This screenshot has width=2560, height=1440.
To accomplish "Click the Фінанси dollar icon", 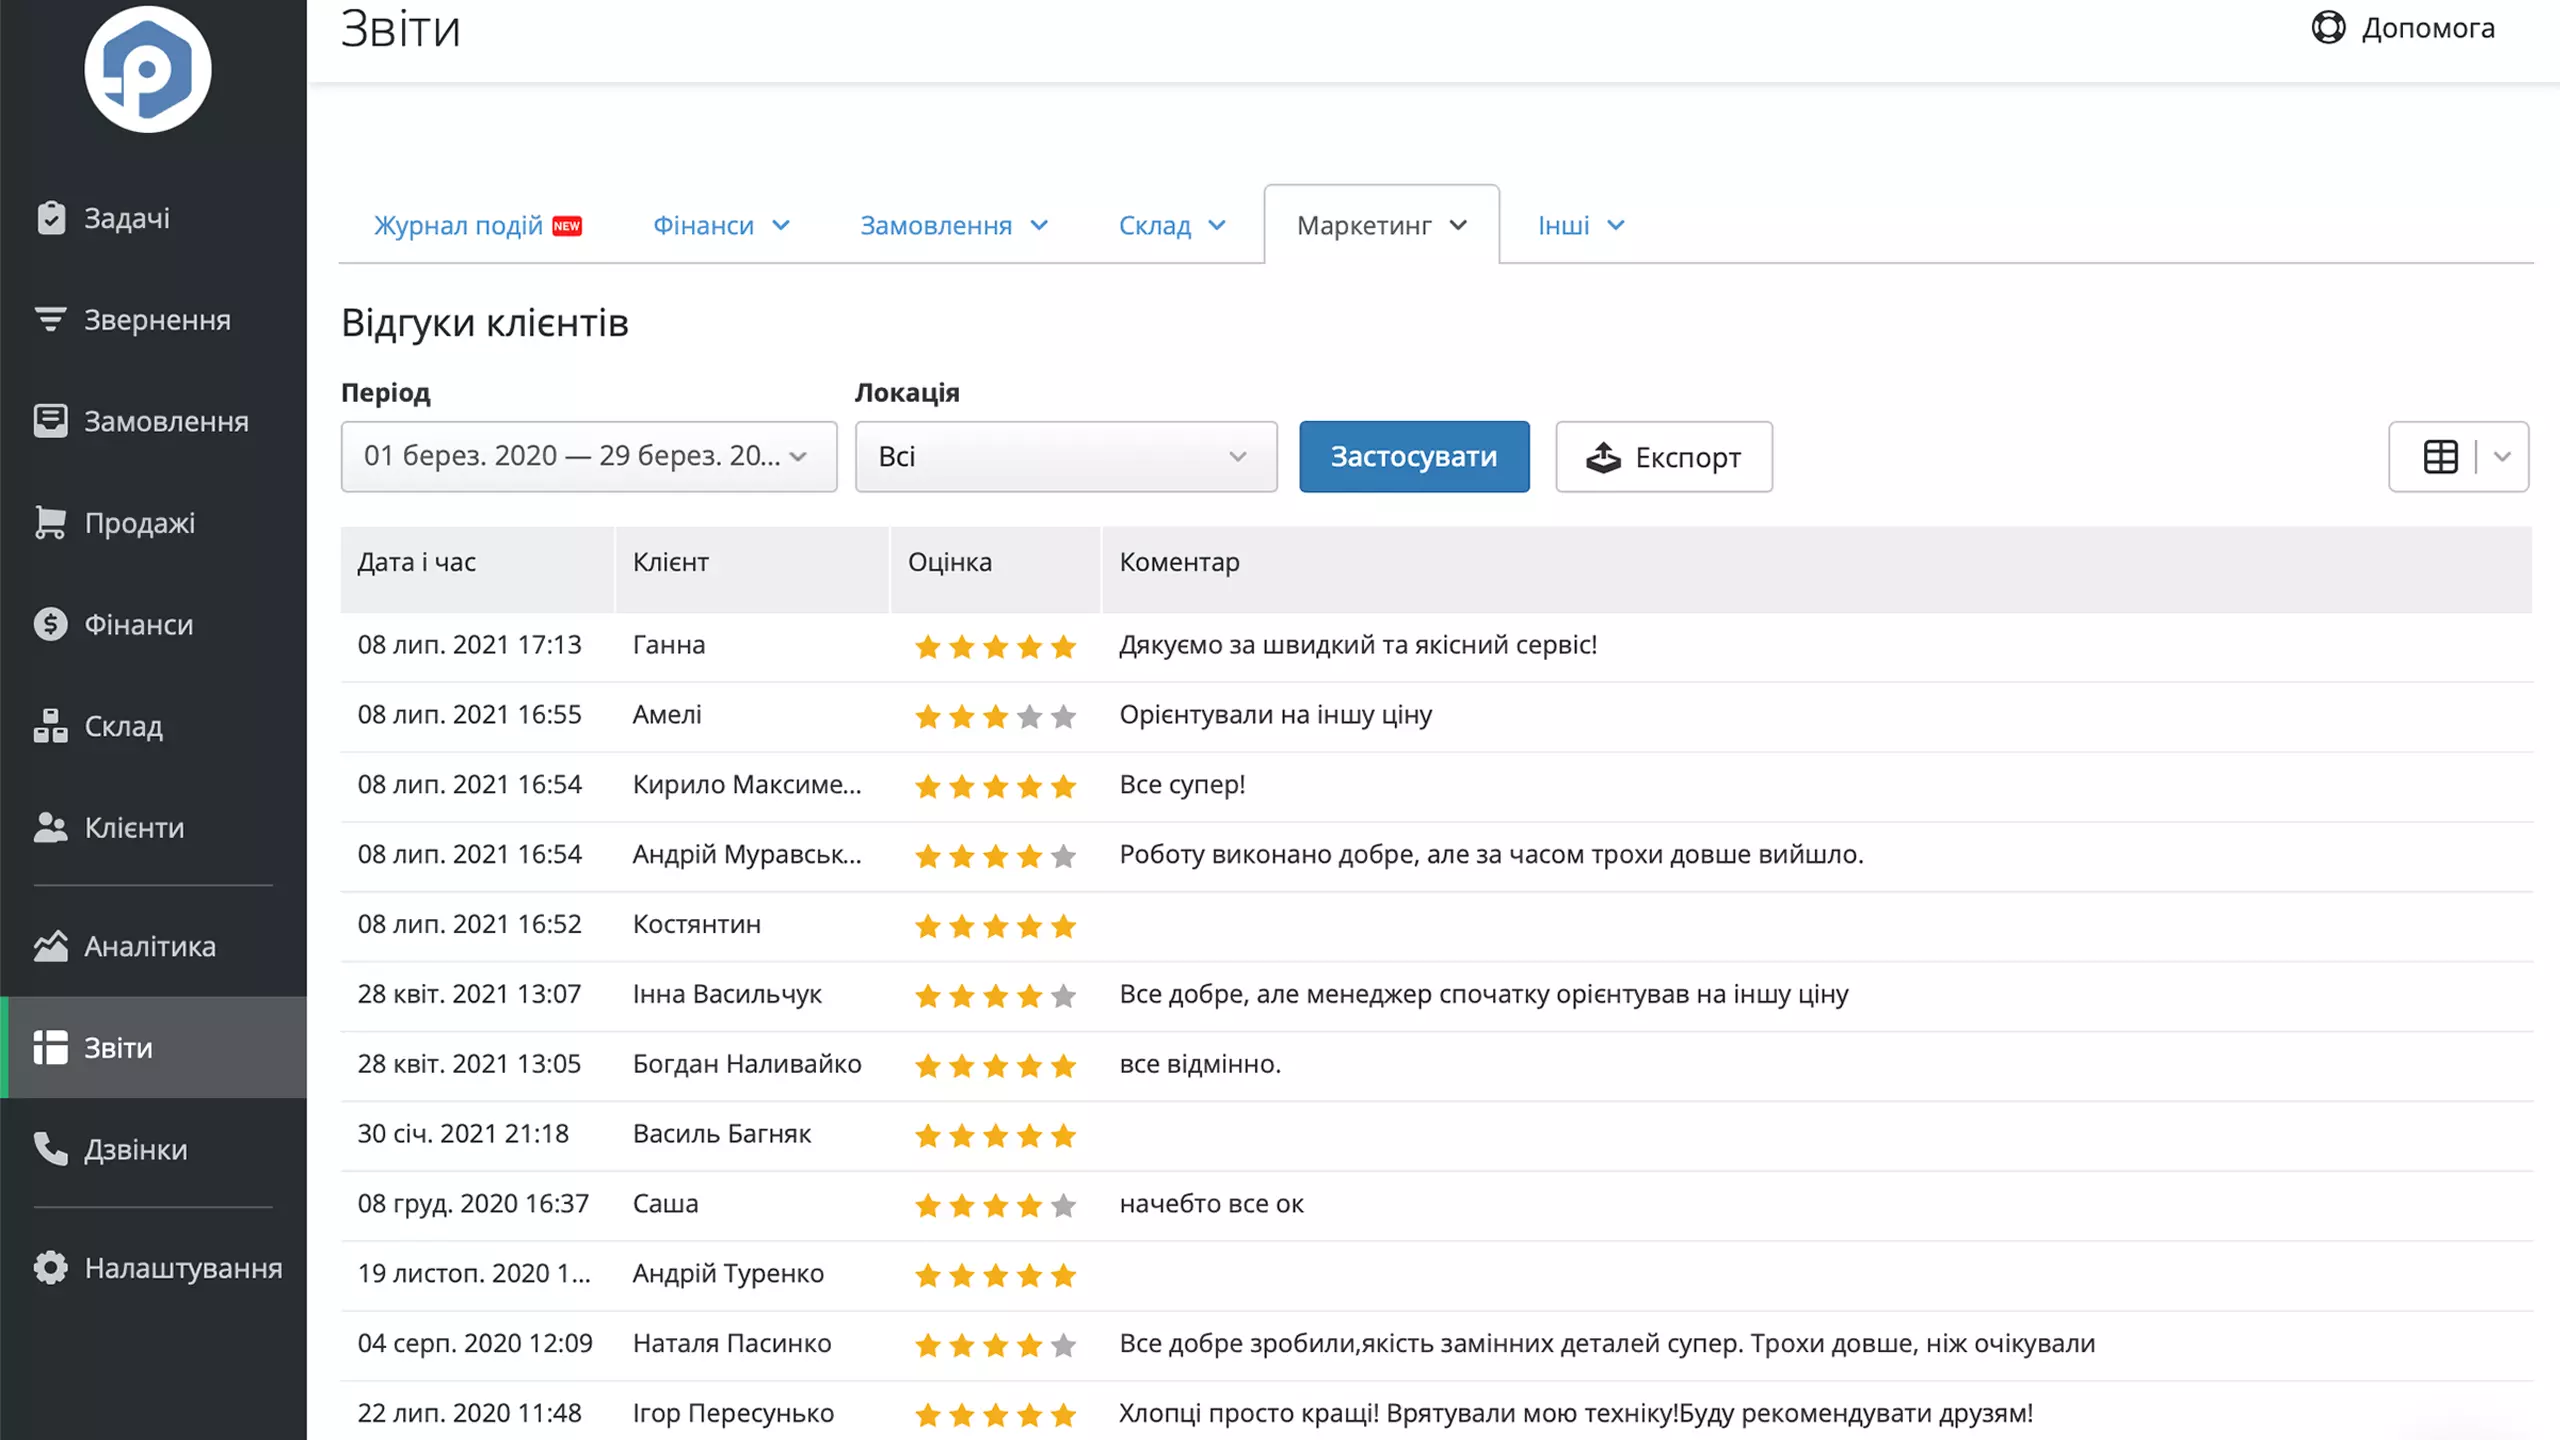I will tap(50, 624).
